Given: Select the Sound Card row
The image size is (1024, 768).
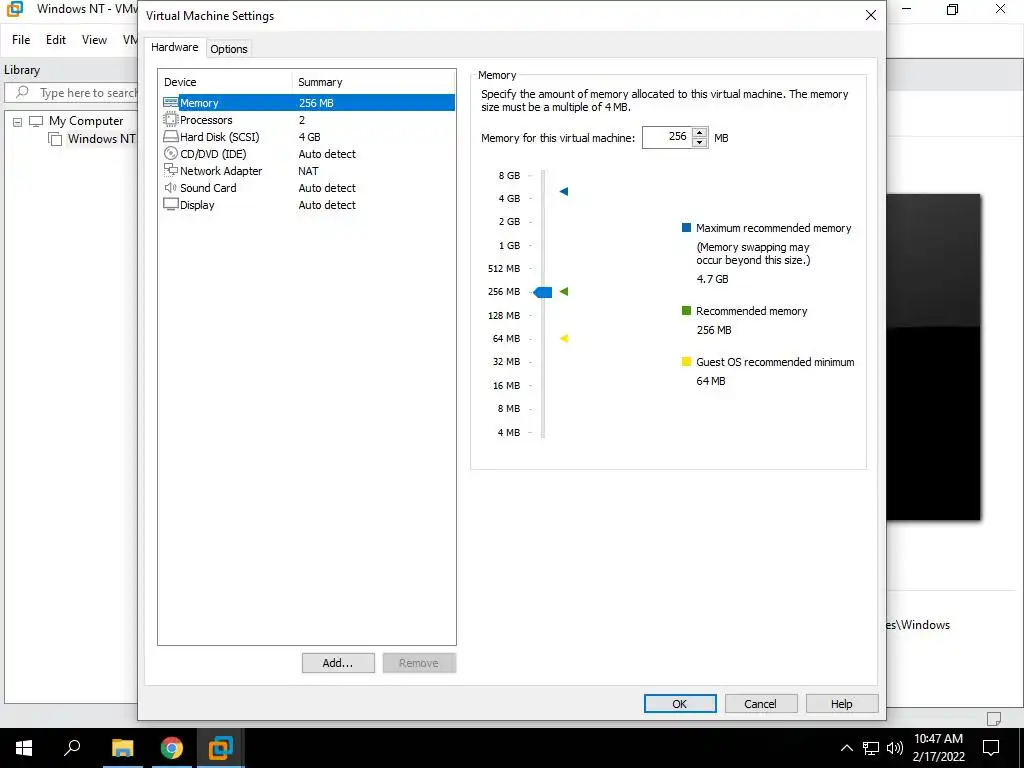Looking at the screenshot, I should pyautogui.click(x=308, y=187).
